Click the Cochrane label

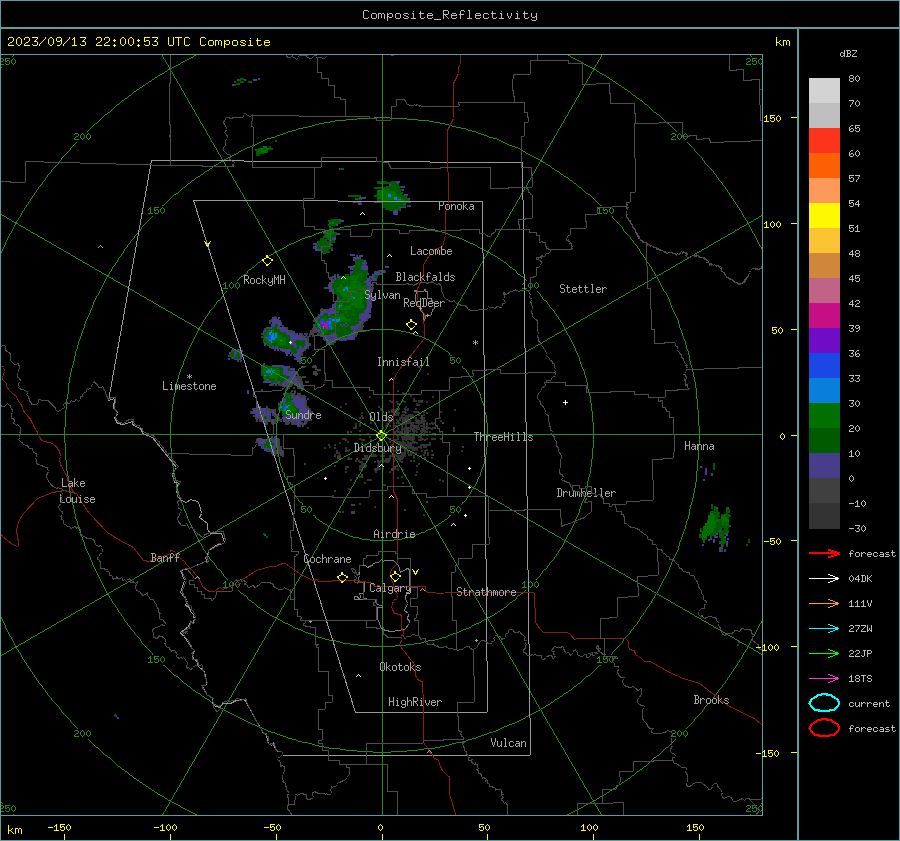[327, 559]
